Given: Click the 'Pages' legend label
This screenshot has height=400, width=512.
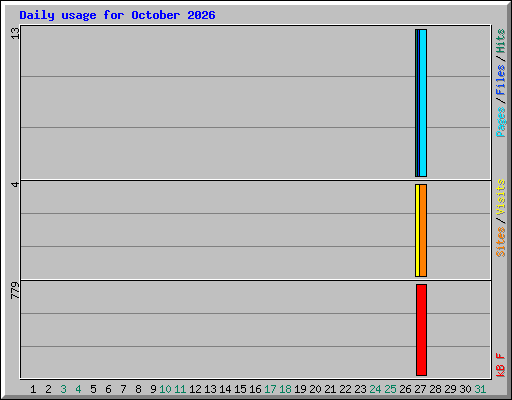Looking at the screenshot, I should (x=500, y=122).
